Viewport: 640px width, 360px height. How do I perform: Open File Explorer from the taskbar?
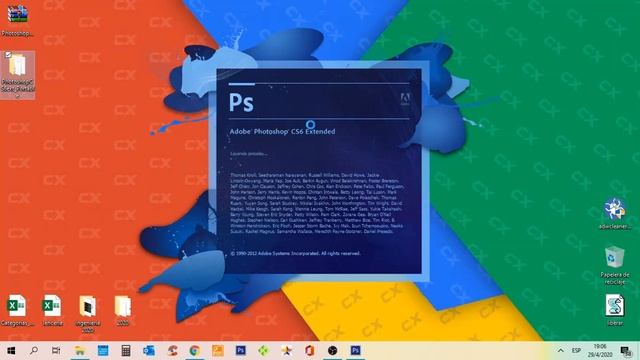80,351
